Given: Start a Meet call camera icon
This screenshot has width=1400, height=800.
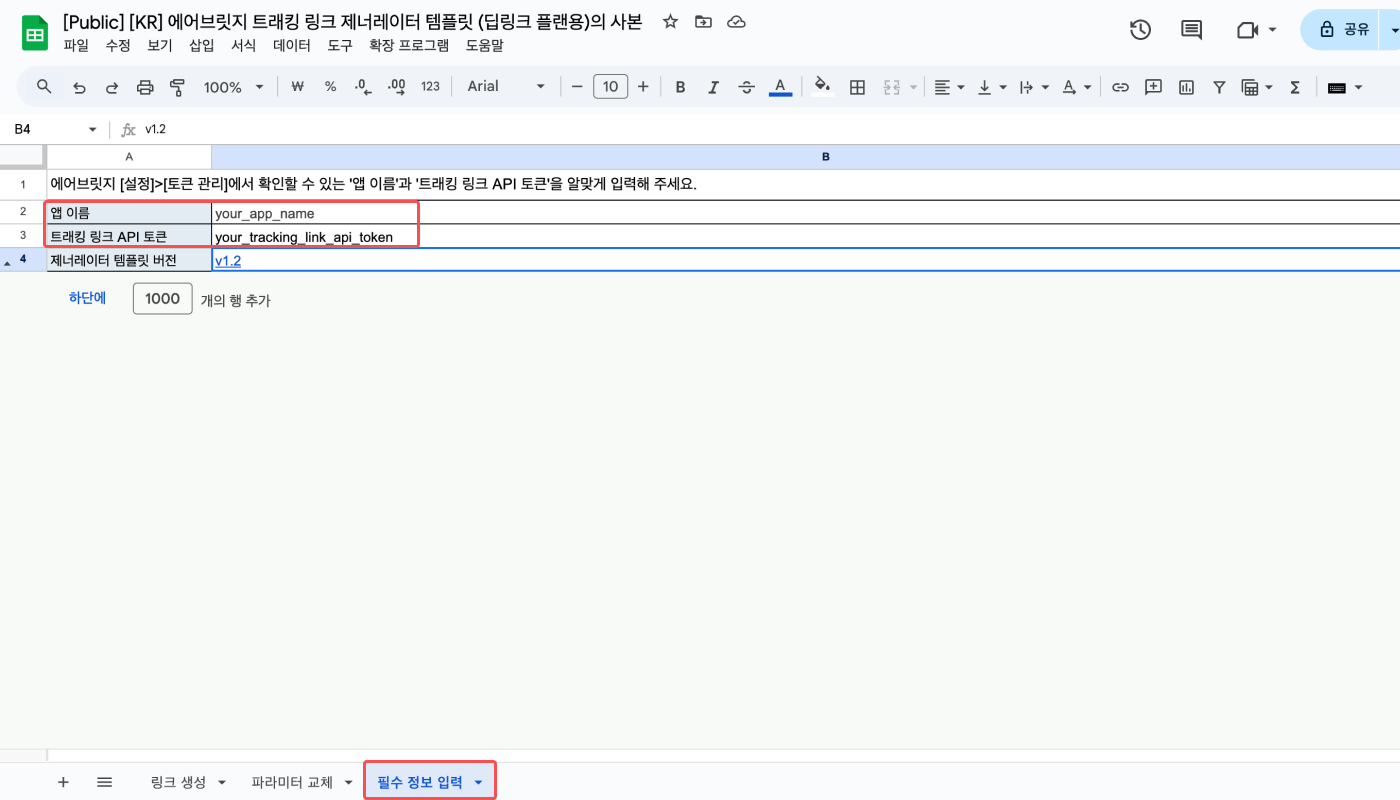Looking at the screenshot, I should (x=1247, y=30).
